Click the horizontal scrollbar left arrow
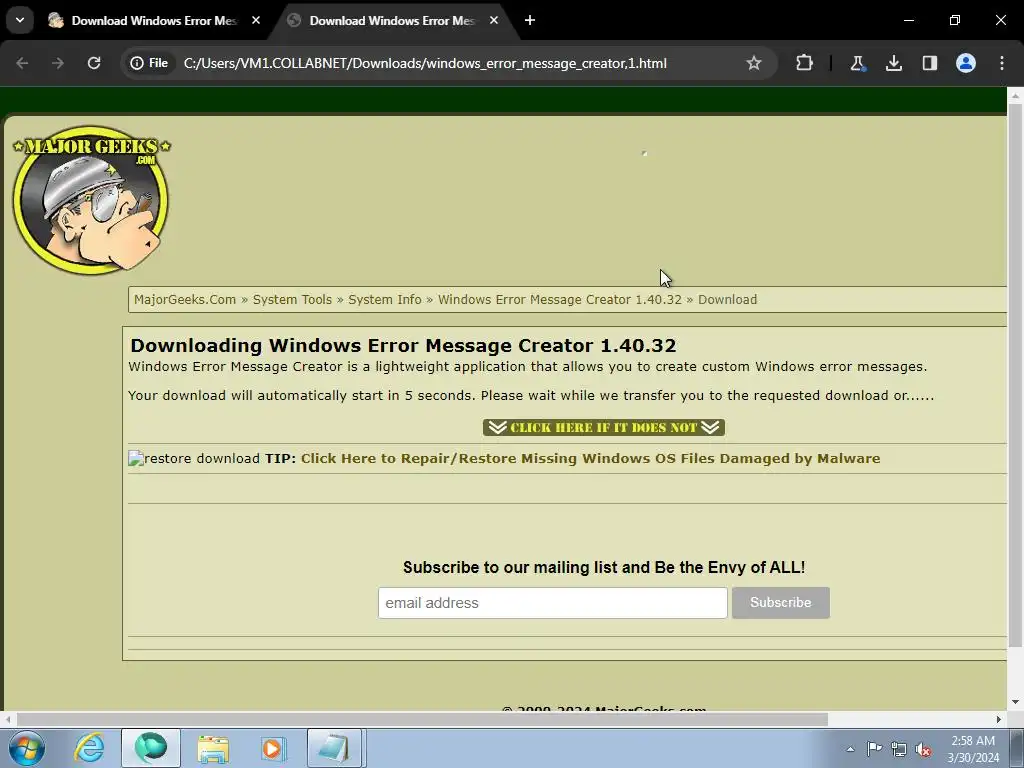Viewport: 1024px width, 768px height. (7, 719)
